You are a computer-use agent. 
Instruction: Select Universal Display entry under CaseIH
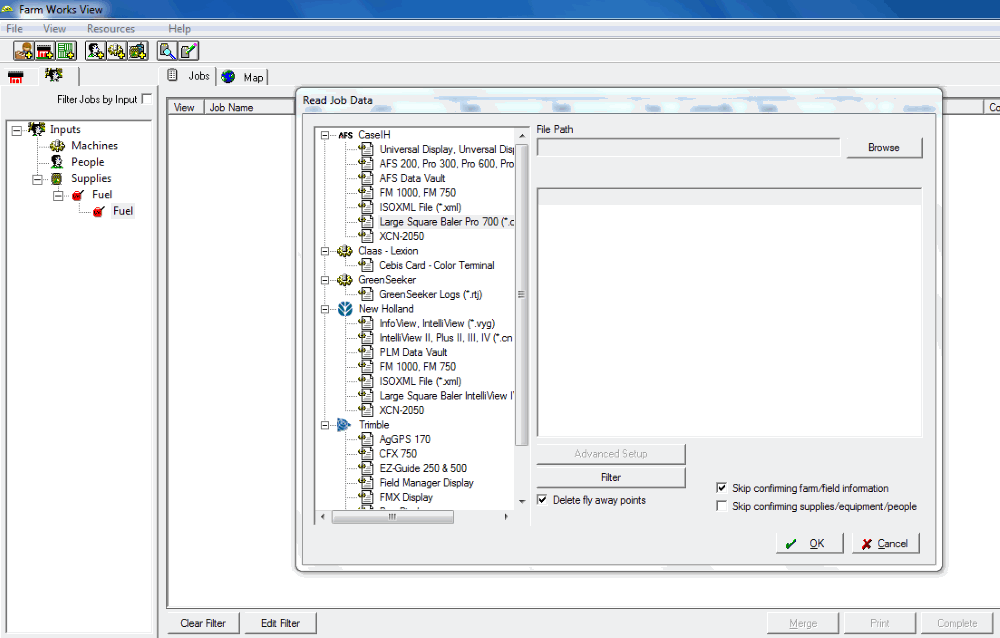click(446, 149)
